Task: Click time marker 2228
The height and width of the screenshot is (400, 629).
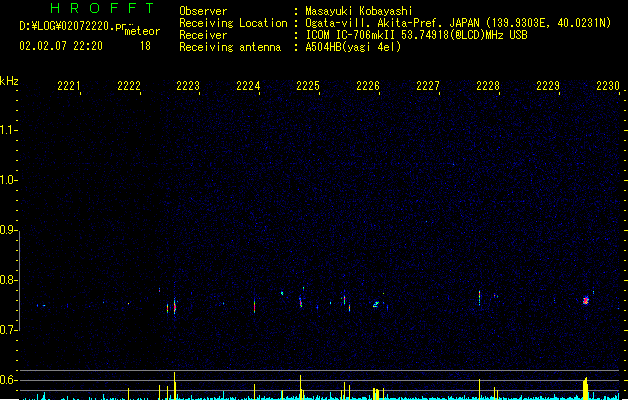Action: pyautogui.click(x=488, y=86)
